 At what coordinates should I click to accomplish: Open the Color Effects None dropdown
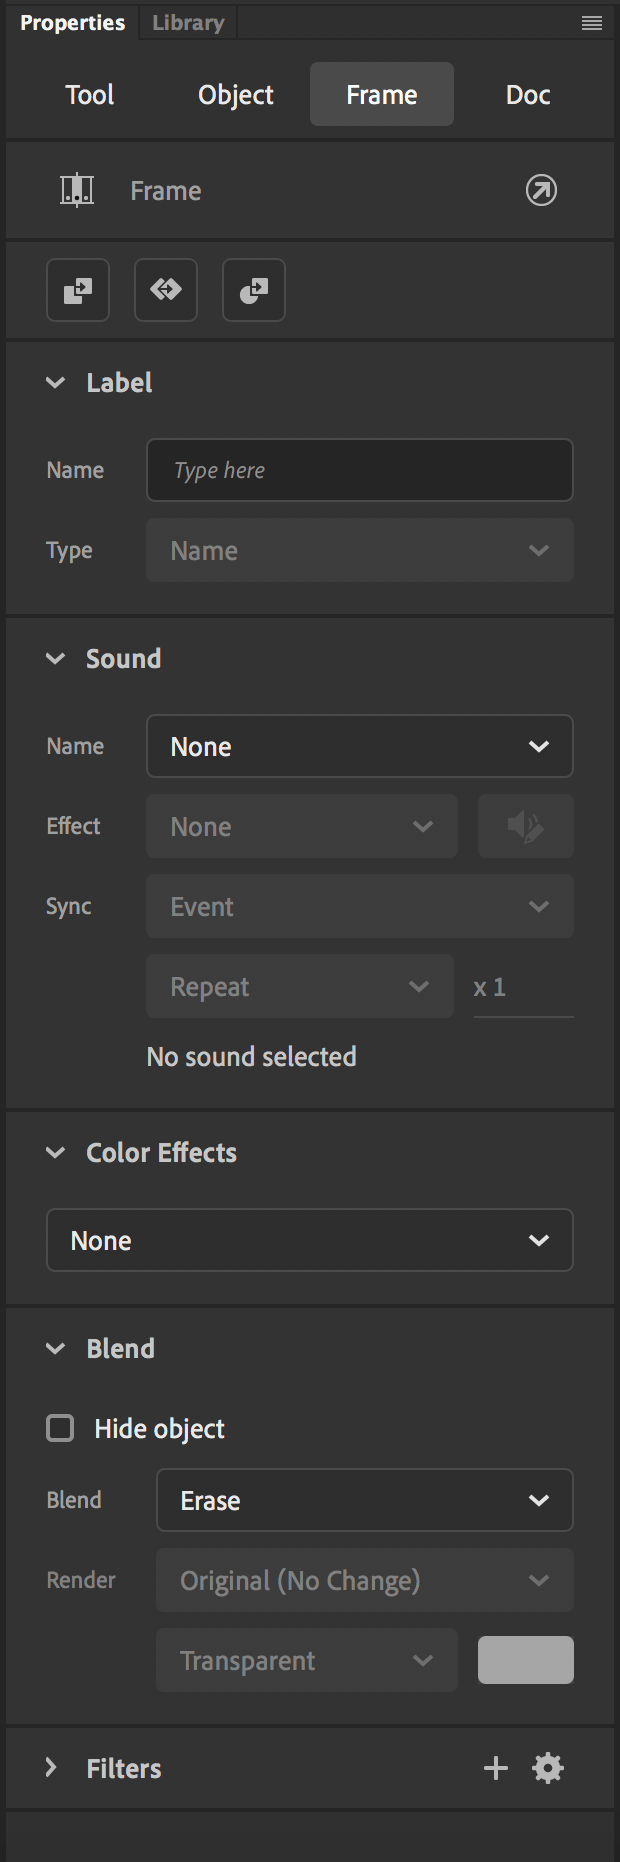(x=310, y=1240)
